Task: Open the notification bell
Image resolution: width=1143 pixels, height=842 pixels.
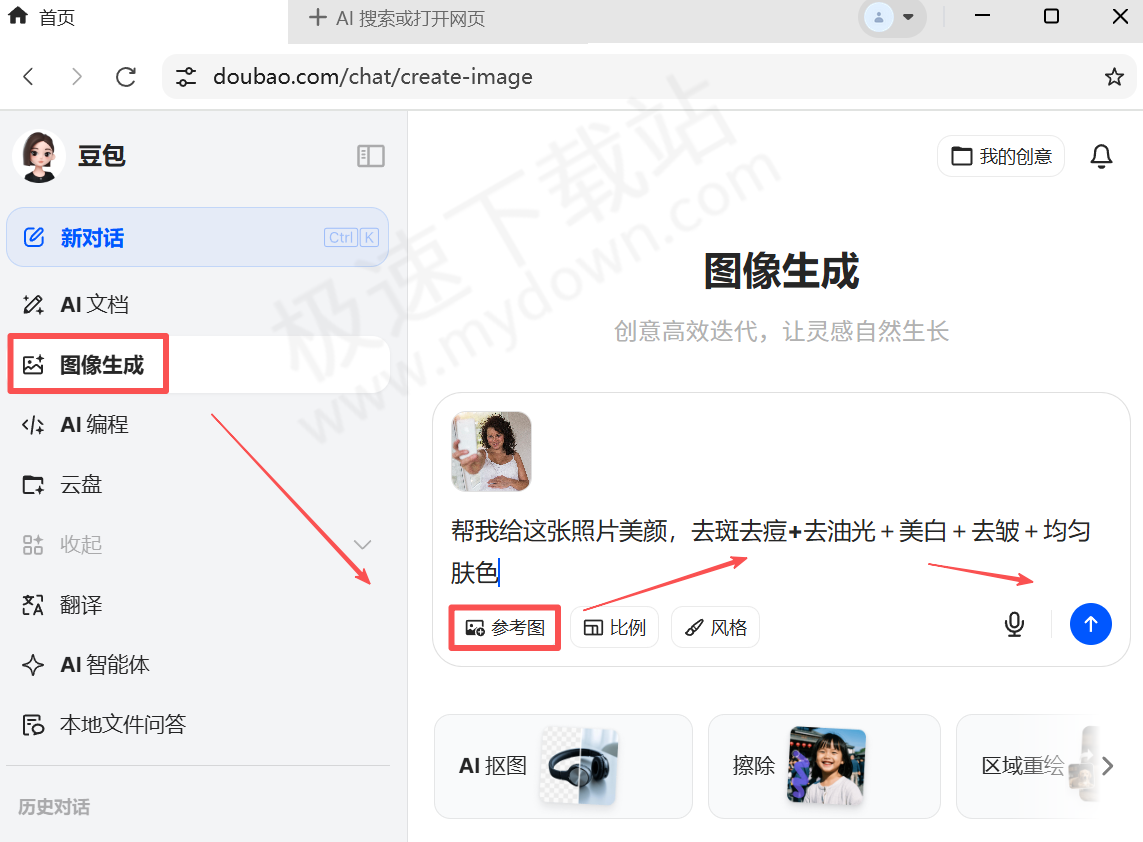Action: (x=1101, y=156)
